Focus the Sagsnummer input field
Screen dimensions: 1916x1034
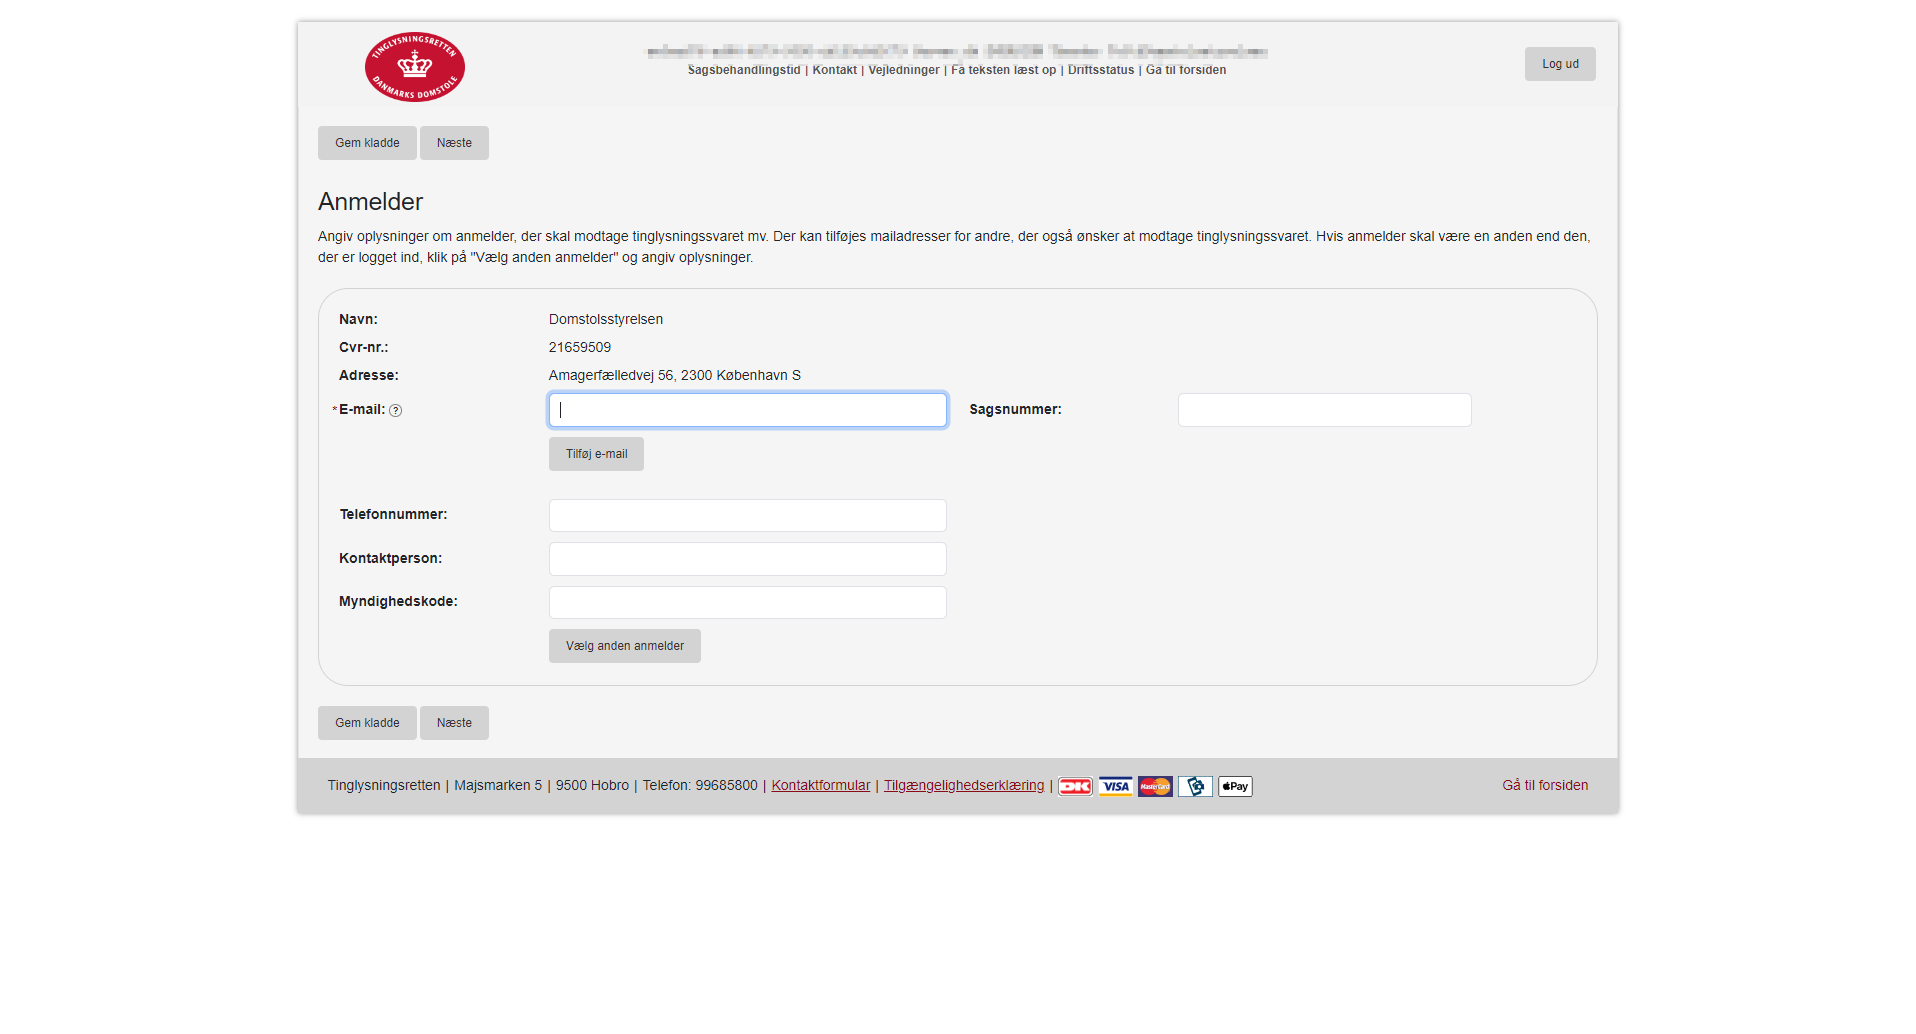pyautogui.click(x=1324, y=410)
